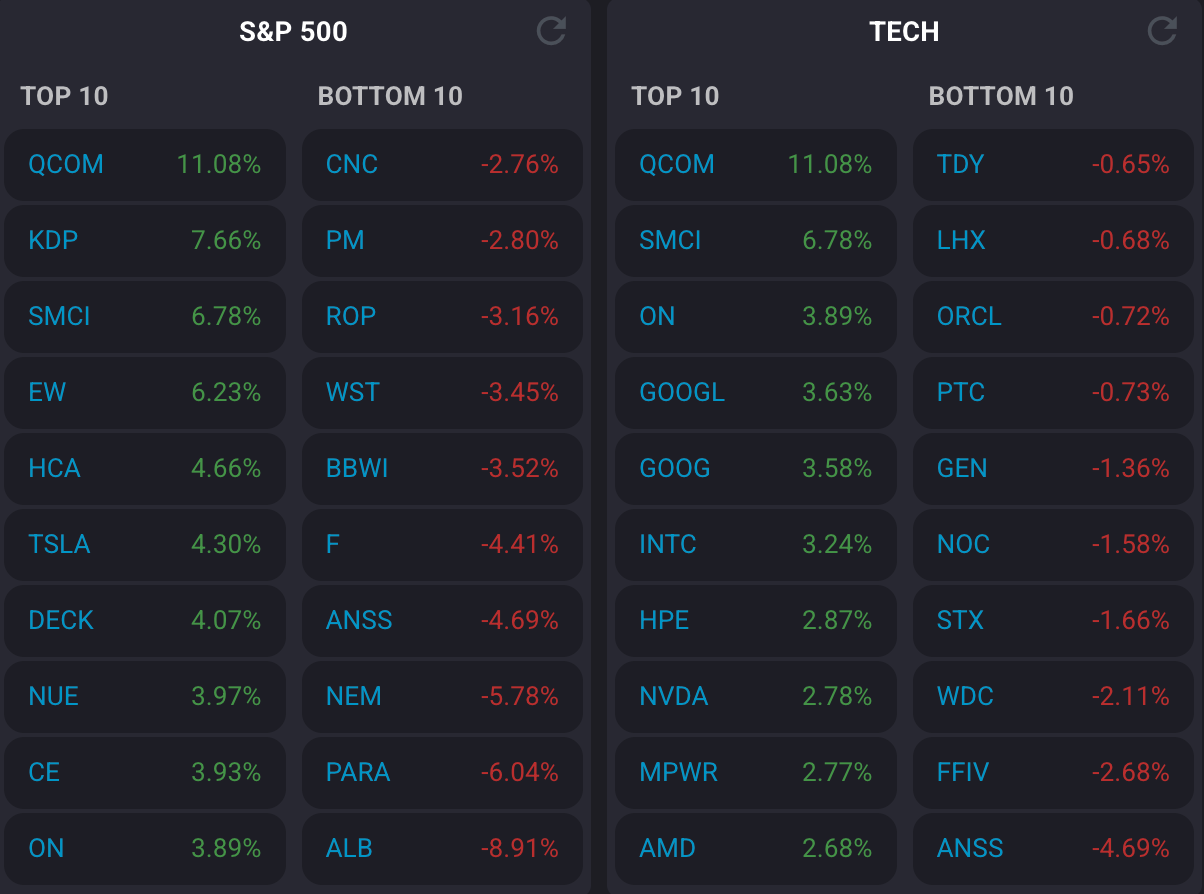This screenshot has height=894, width=1204.
Task: Select the EW stock row
Action: tap(47, 393)
